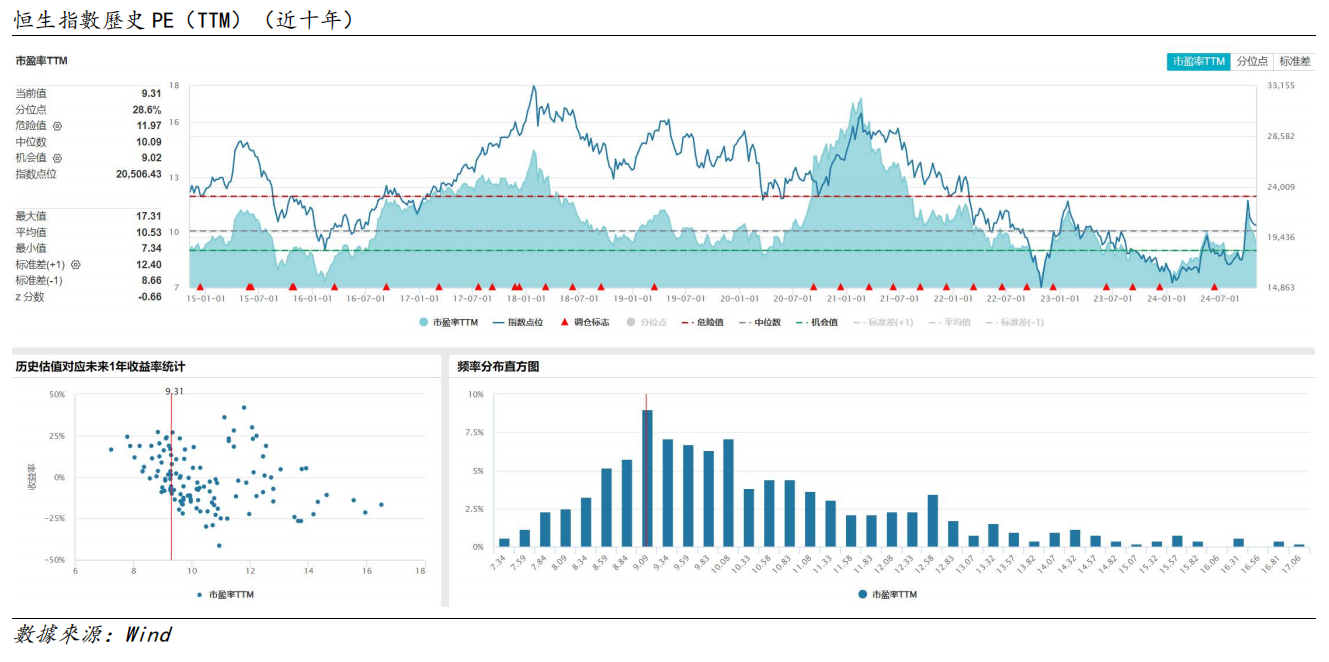The width and height of the screenshot is (1329, 662).
Task: Switch to the 分位点 tab
Action: (1251, 61)
